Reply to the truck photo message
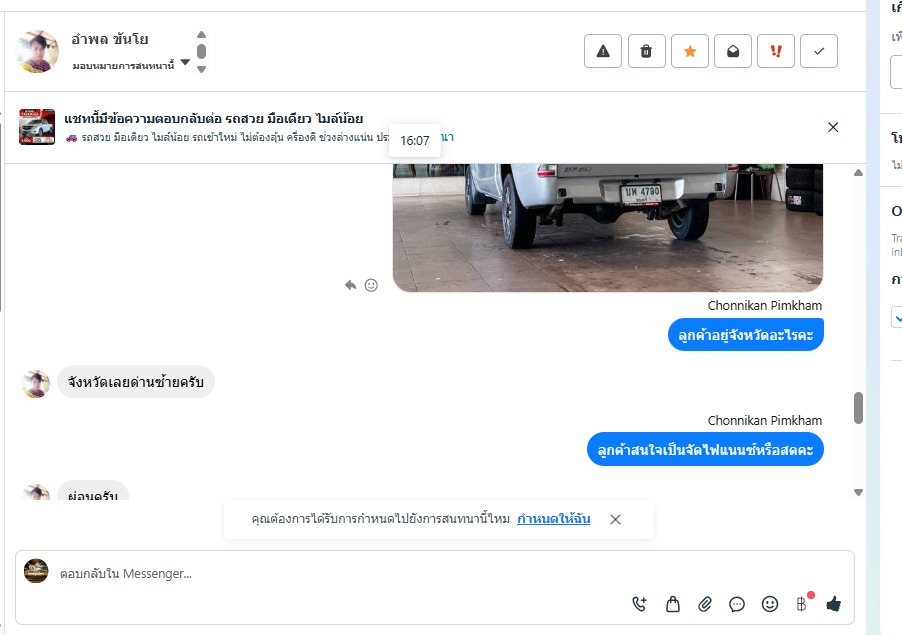The height and width of the screenshot is (635, 902). pos(350,285)
